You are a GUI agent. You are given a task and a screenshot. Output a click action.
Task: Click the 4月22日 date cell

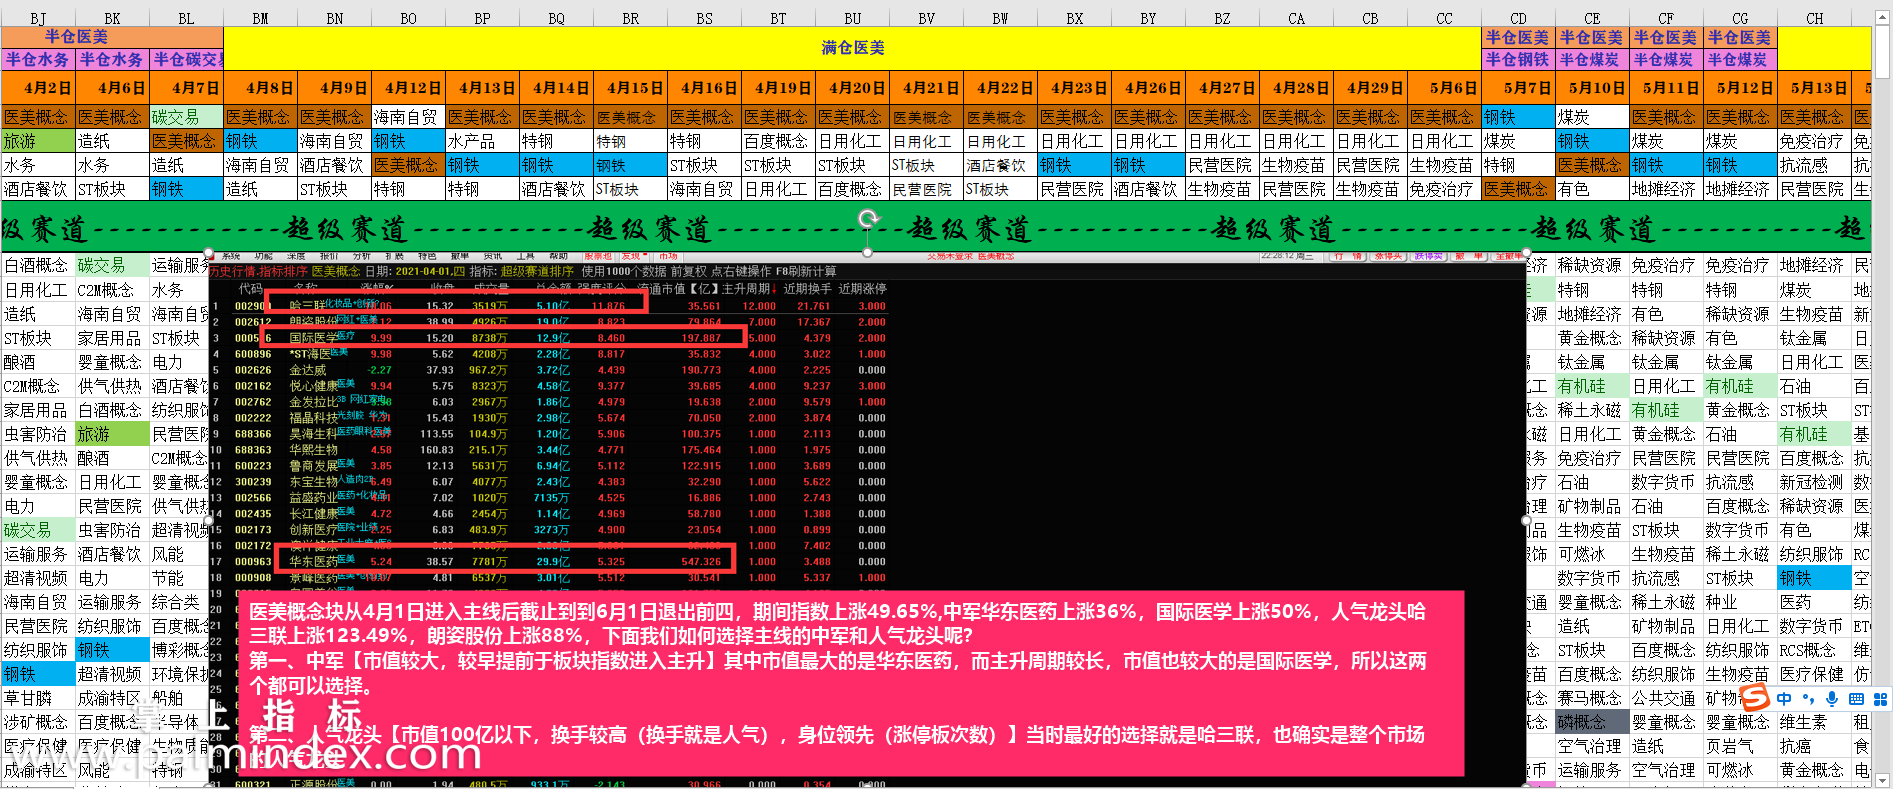click(x=1000, y=87)
